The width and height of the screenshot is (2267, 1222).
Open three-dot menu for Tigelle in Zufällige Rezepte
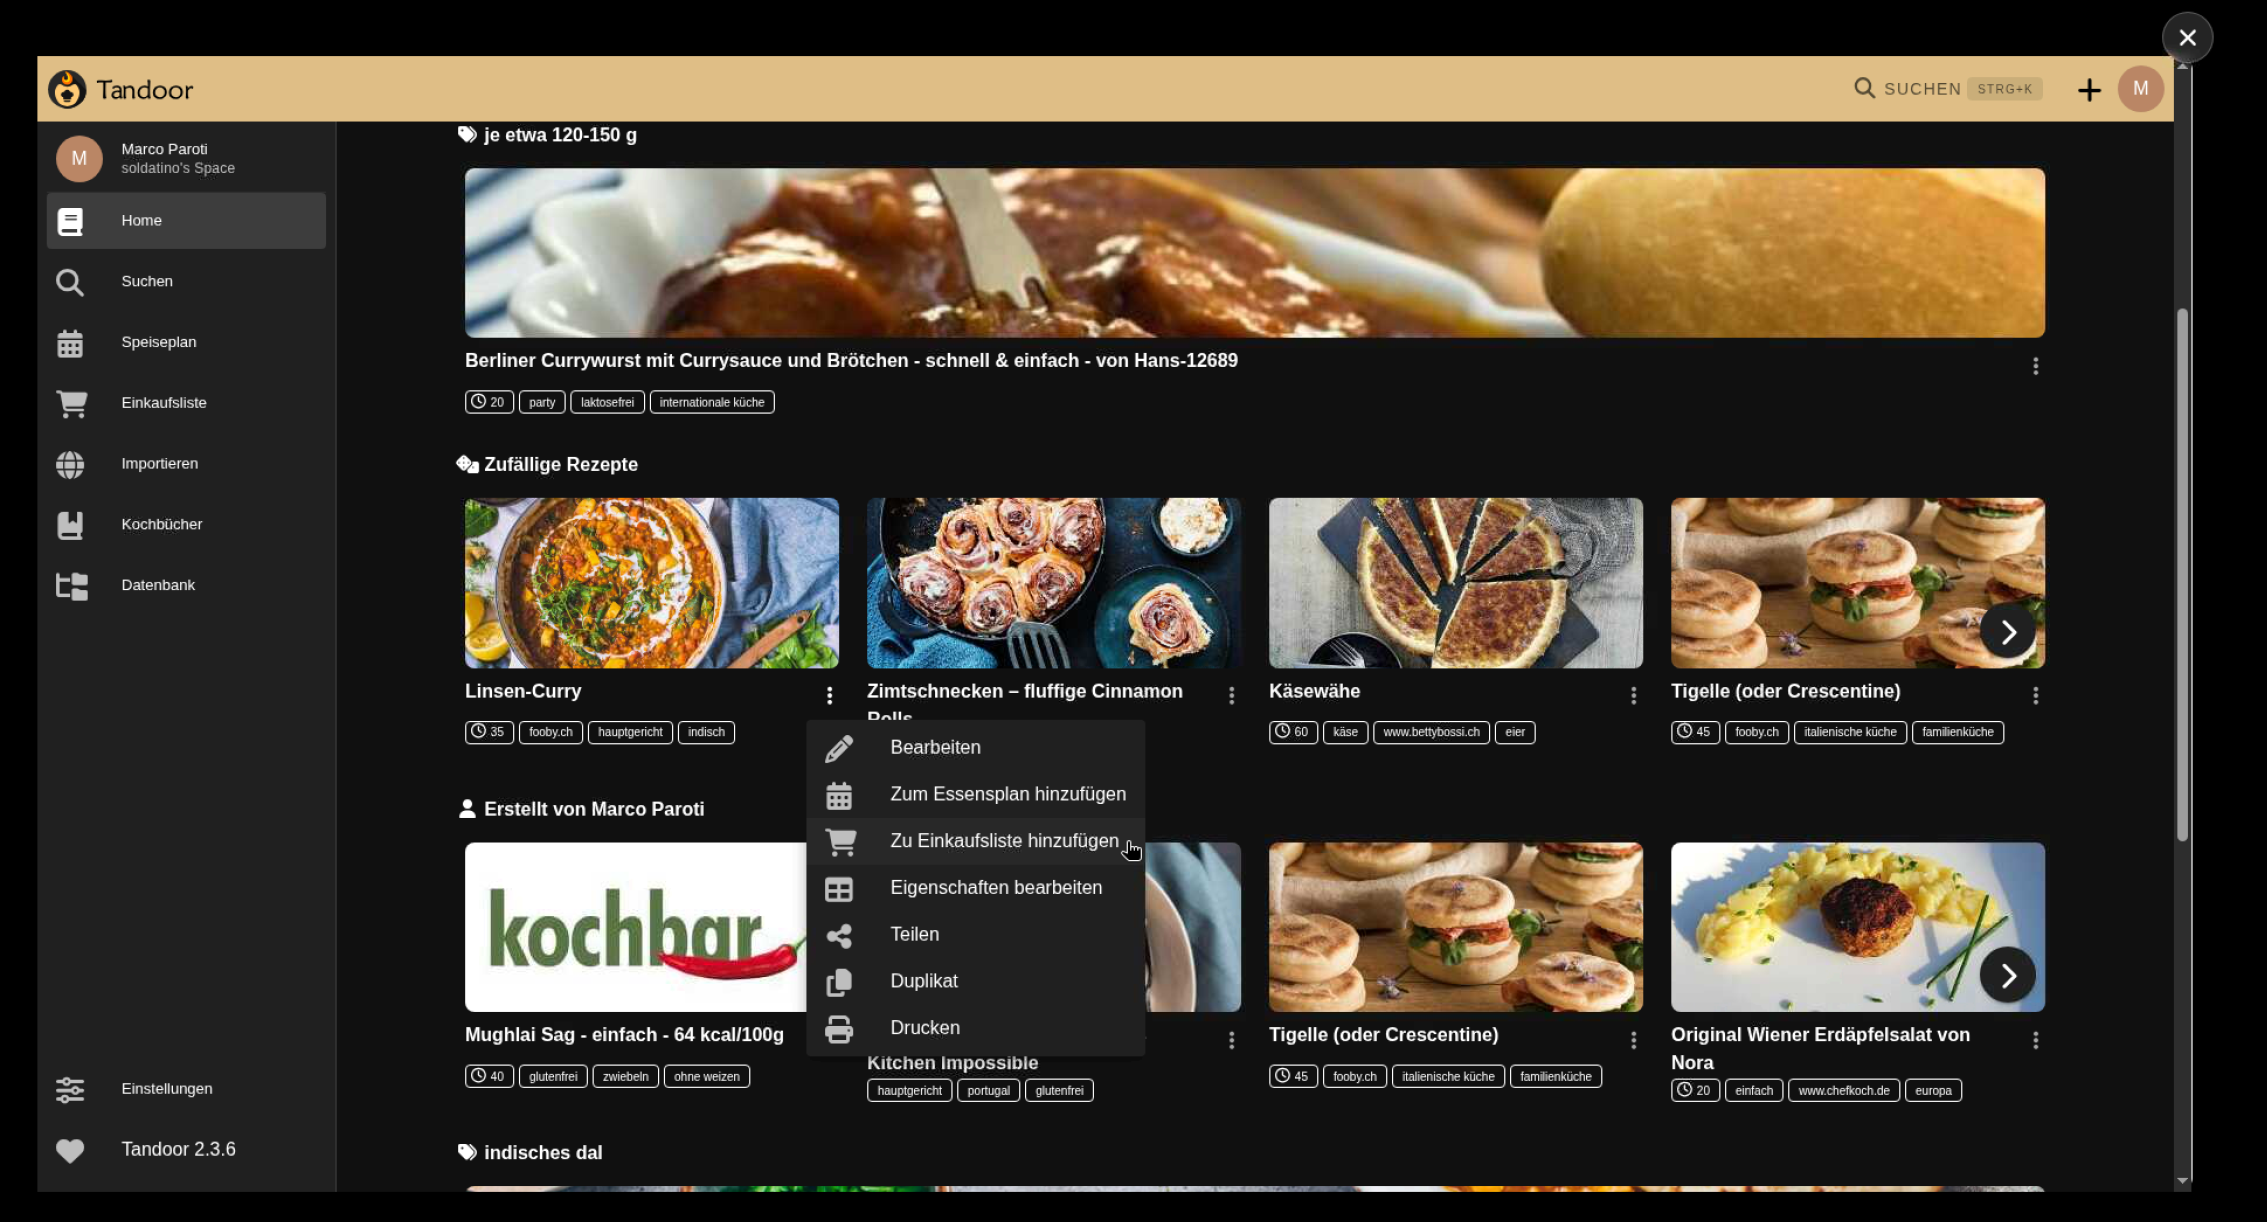pos(2035,696)
